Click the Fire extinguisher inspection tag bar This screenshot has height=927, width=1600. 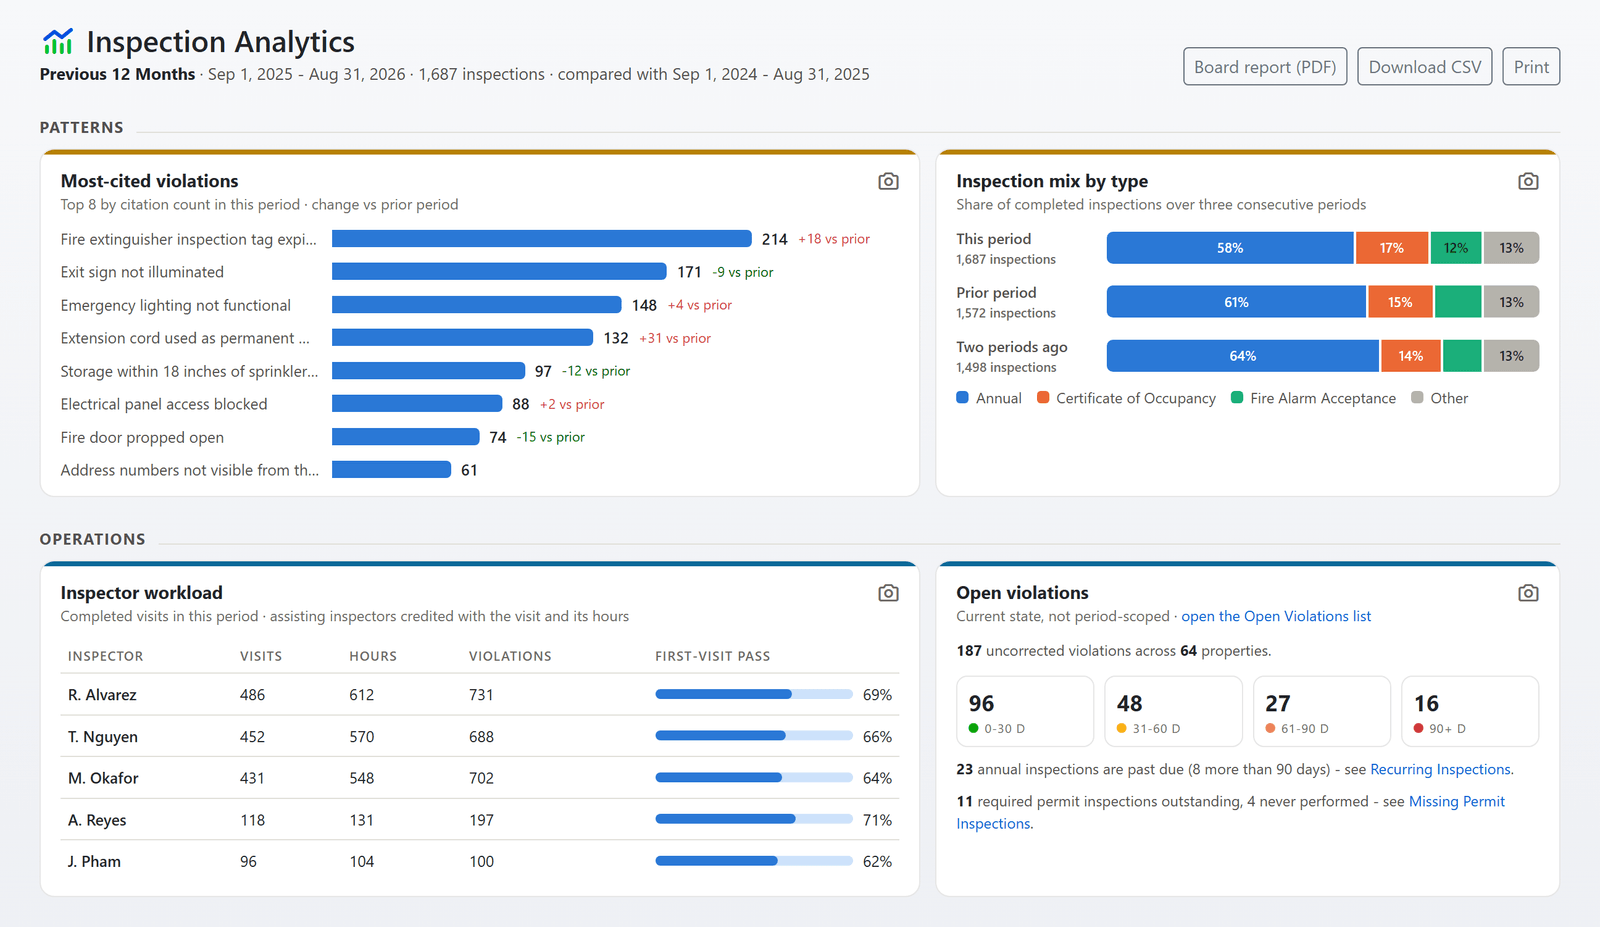pos(542,239)
